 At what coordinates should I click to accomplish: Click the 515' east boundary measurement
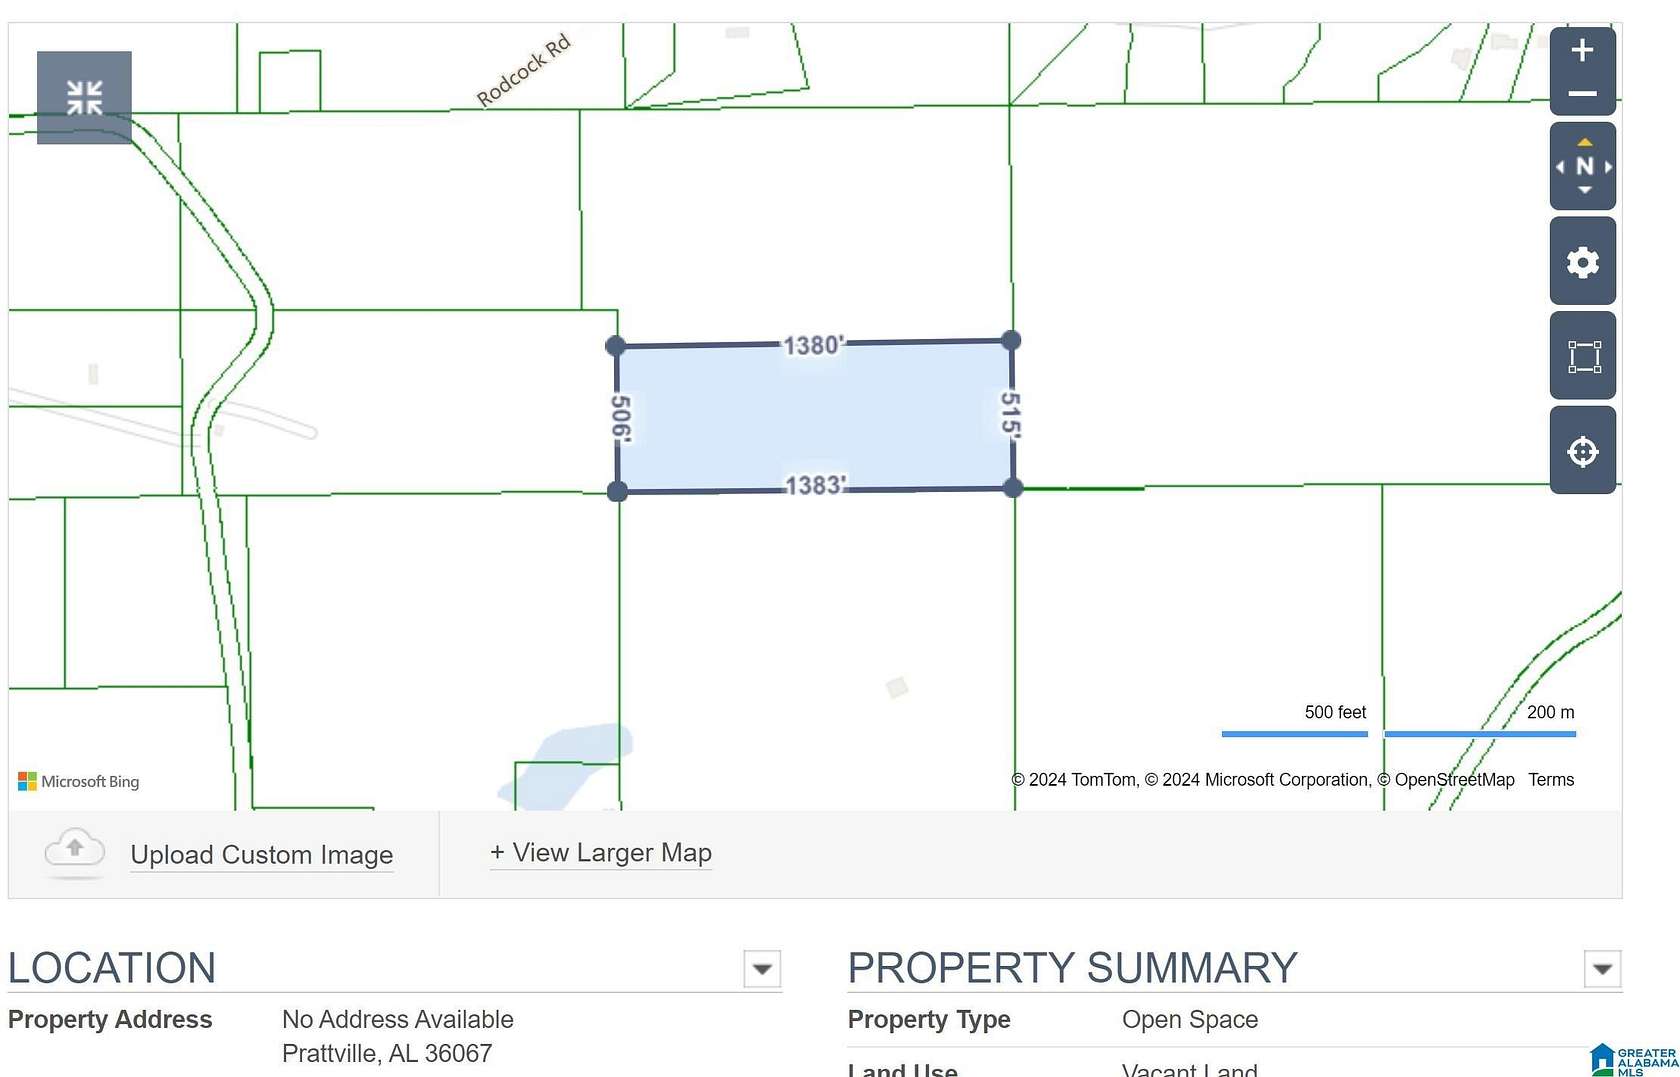(x=1011, y=414)
